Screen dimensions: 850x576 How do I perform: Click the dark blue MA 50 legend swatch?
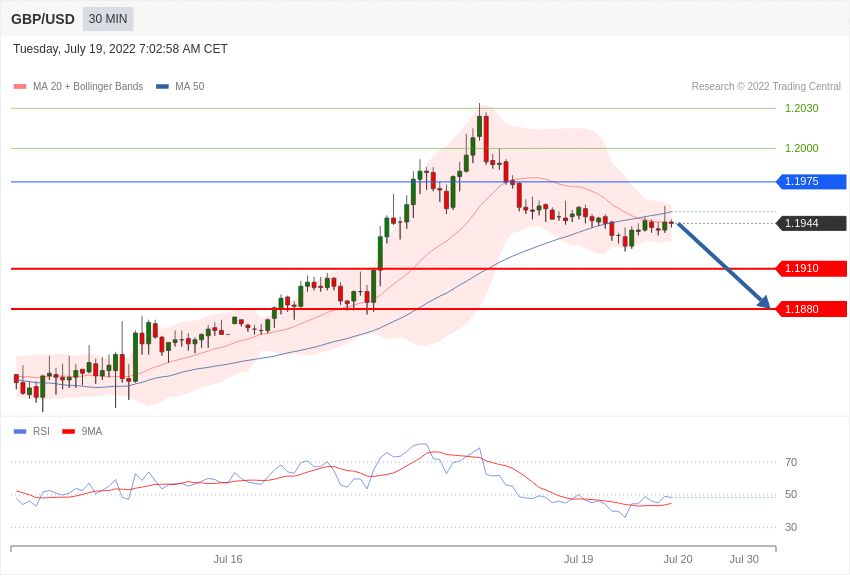(x=163, y=87)
